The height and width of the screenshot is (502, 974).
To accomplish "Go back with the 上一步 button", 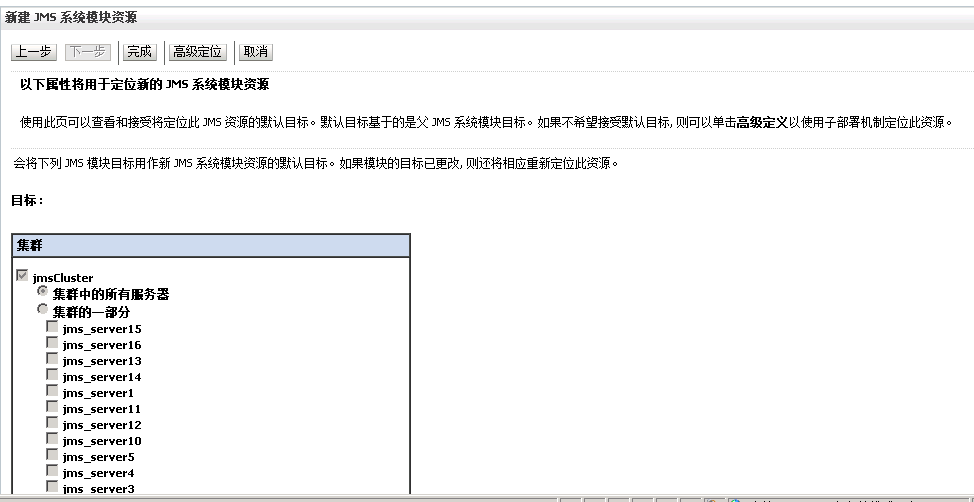I will 34,52.
